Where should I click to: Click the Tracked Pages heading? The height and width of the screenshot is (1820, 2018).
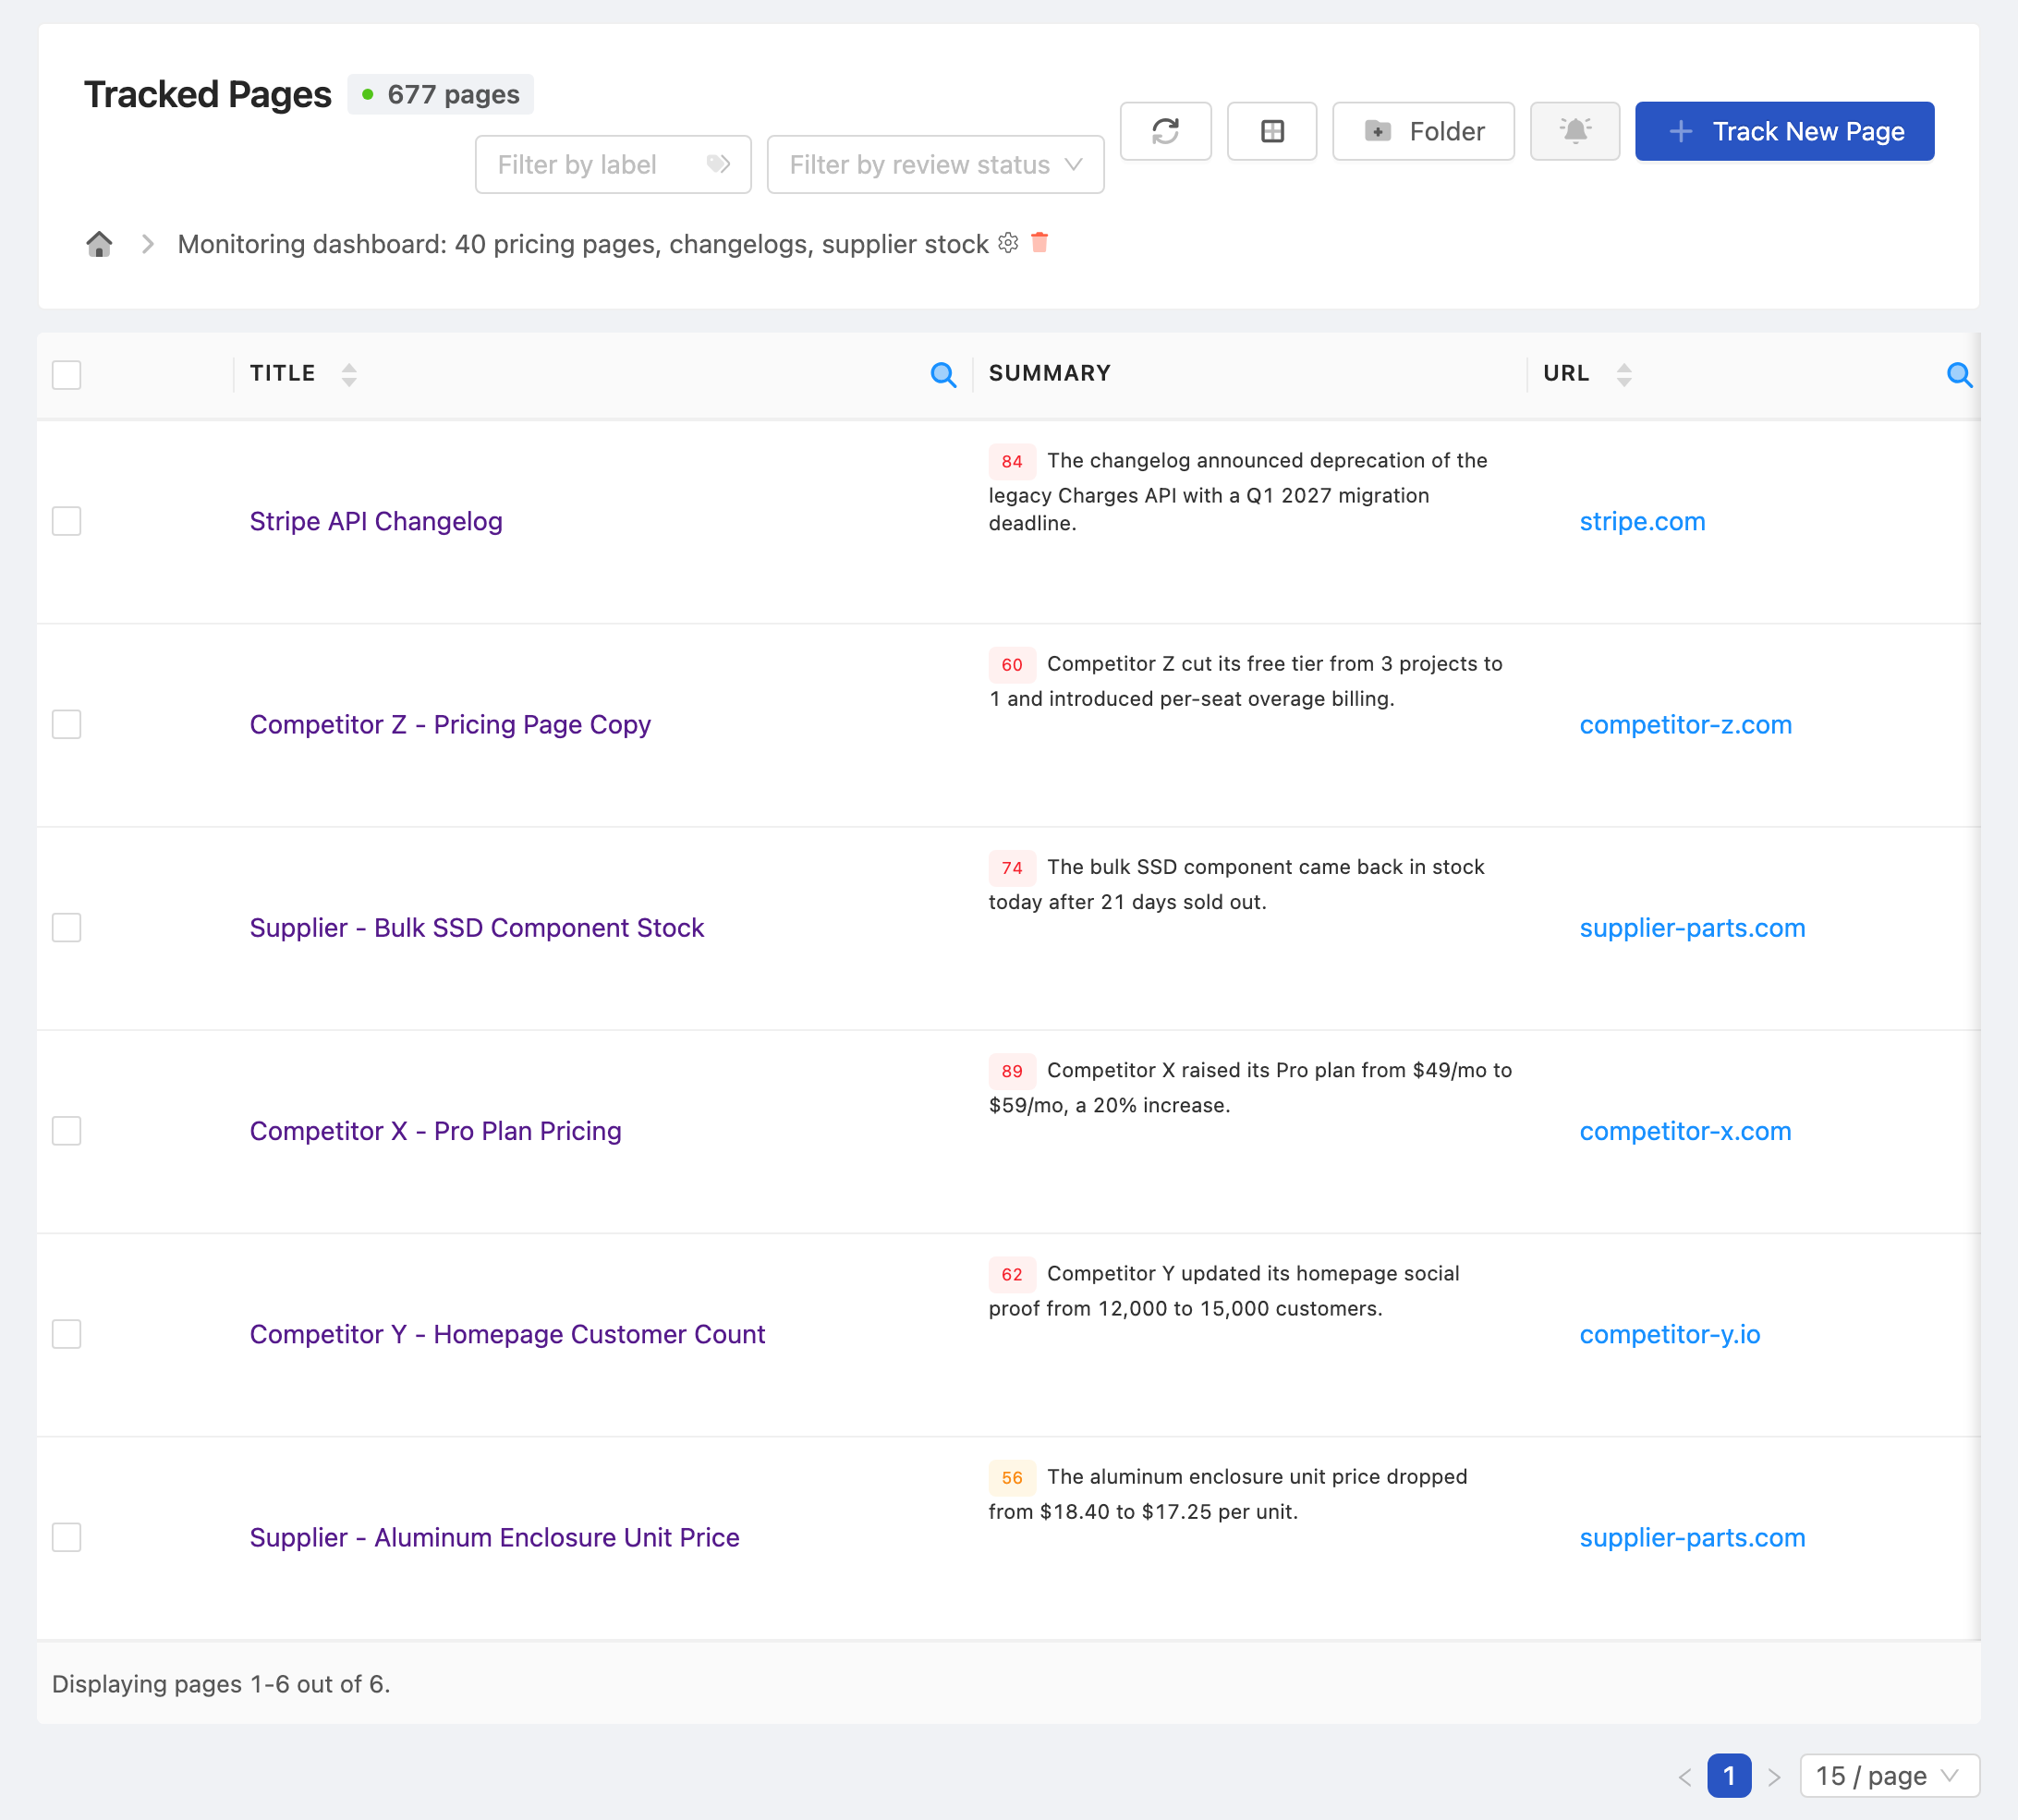(x=207, y=94)
